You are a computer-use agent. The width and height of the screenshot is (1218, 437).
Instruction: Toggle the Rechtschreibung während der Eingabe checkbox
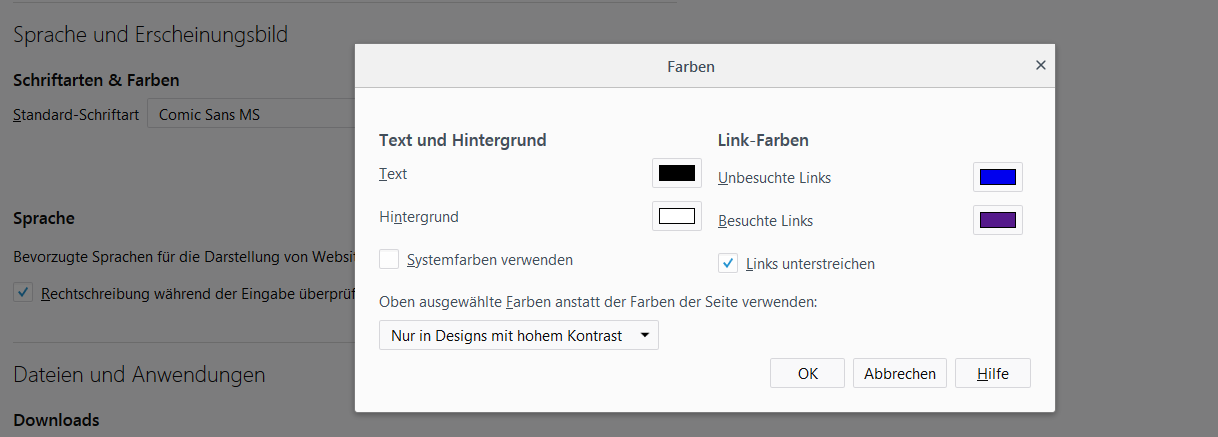click(23, 293)
